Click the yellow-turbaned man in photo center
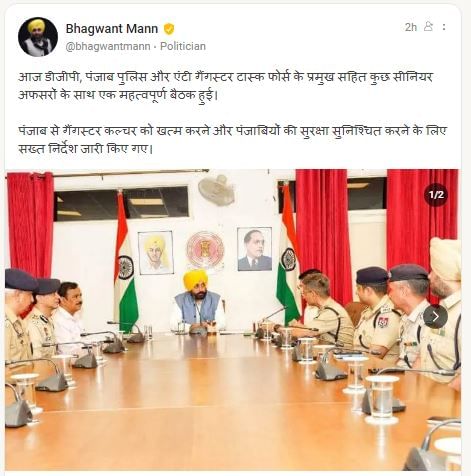This screenshot has height=476, width=471. click(x=197, y=301)
